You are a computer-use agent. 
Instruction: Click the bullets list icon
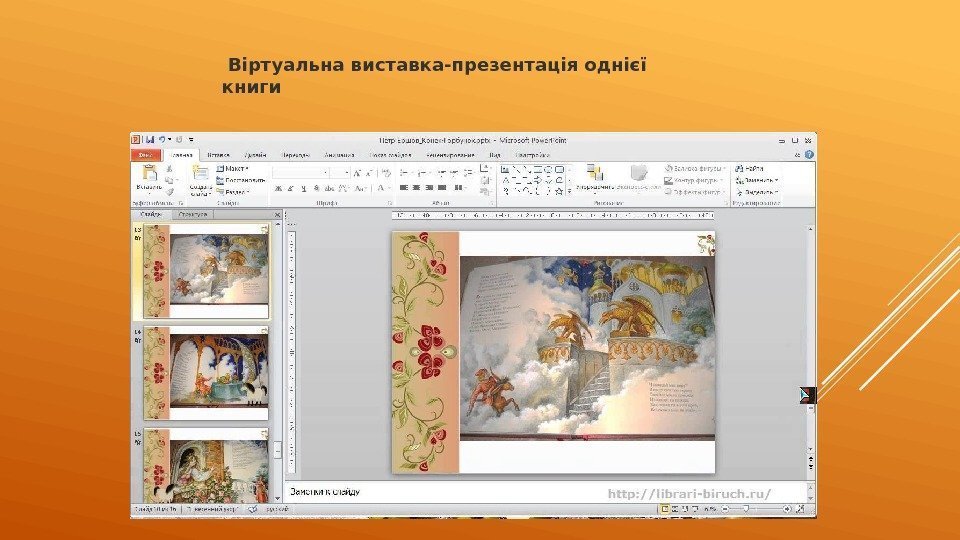tap(405, 173)
